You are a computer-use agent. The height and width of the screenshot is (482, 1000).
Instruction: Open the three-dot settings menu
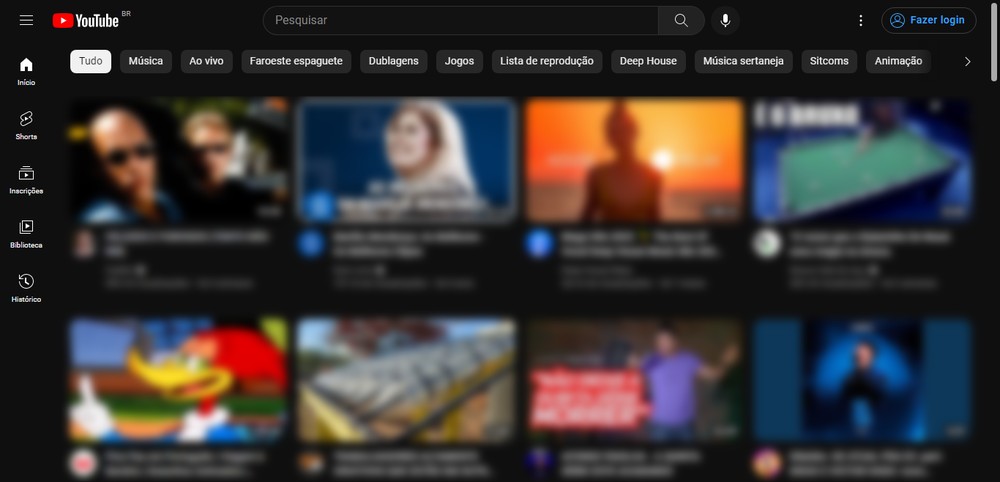click(861, 20)
